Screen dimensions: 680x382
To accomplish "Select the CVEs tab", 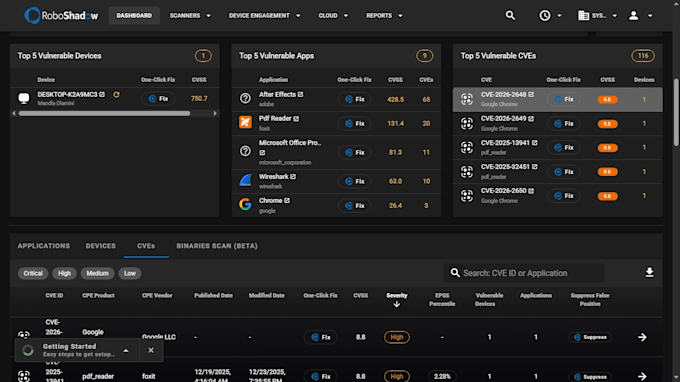I will pos(146,246).
